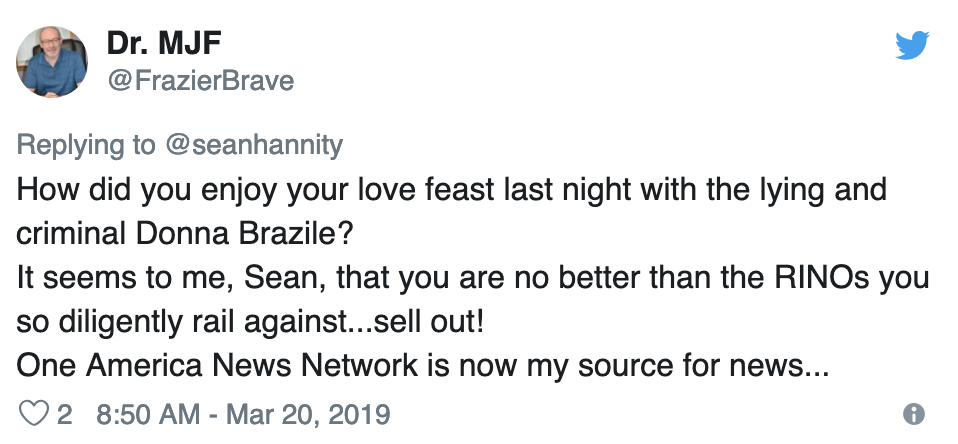Click the Twitter bird logo
958x444 pixels.
pyautogui.click(x=912, y=44)
